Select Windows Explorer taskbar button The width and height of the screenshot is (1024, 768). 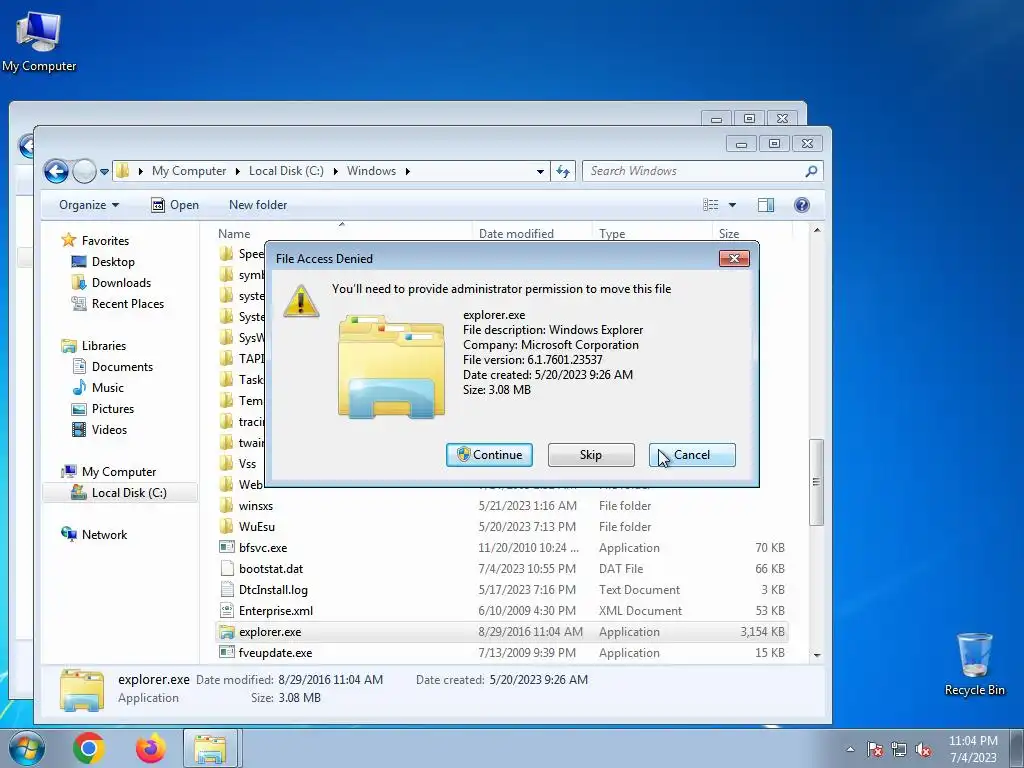210,748
